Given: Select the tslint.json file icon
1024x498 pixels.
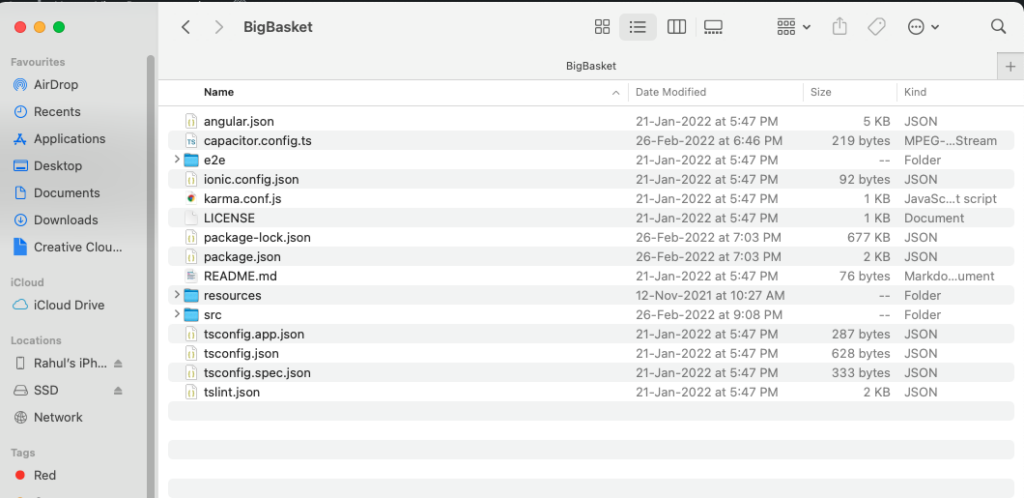Looking at the screenshot, I should (191, 392).
